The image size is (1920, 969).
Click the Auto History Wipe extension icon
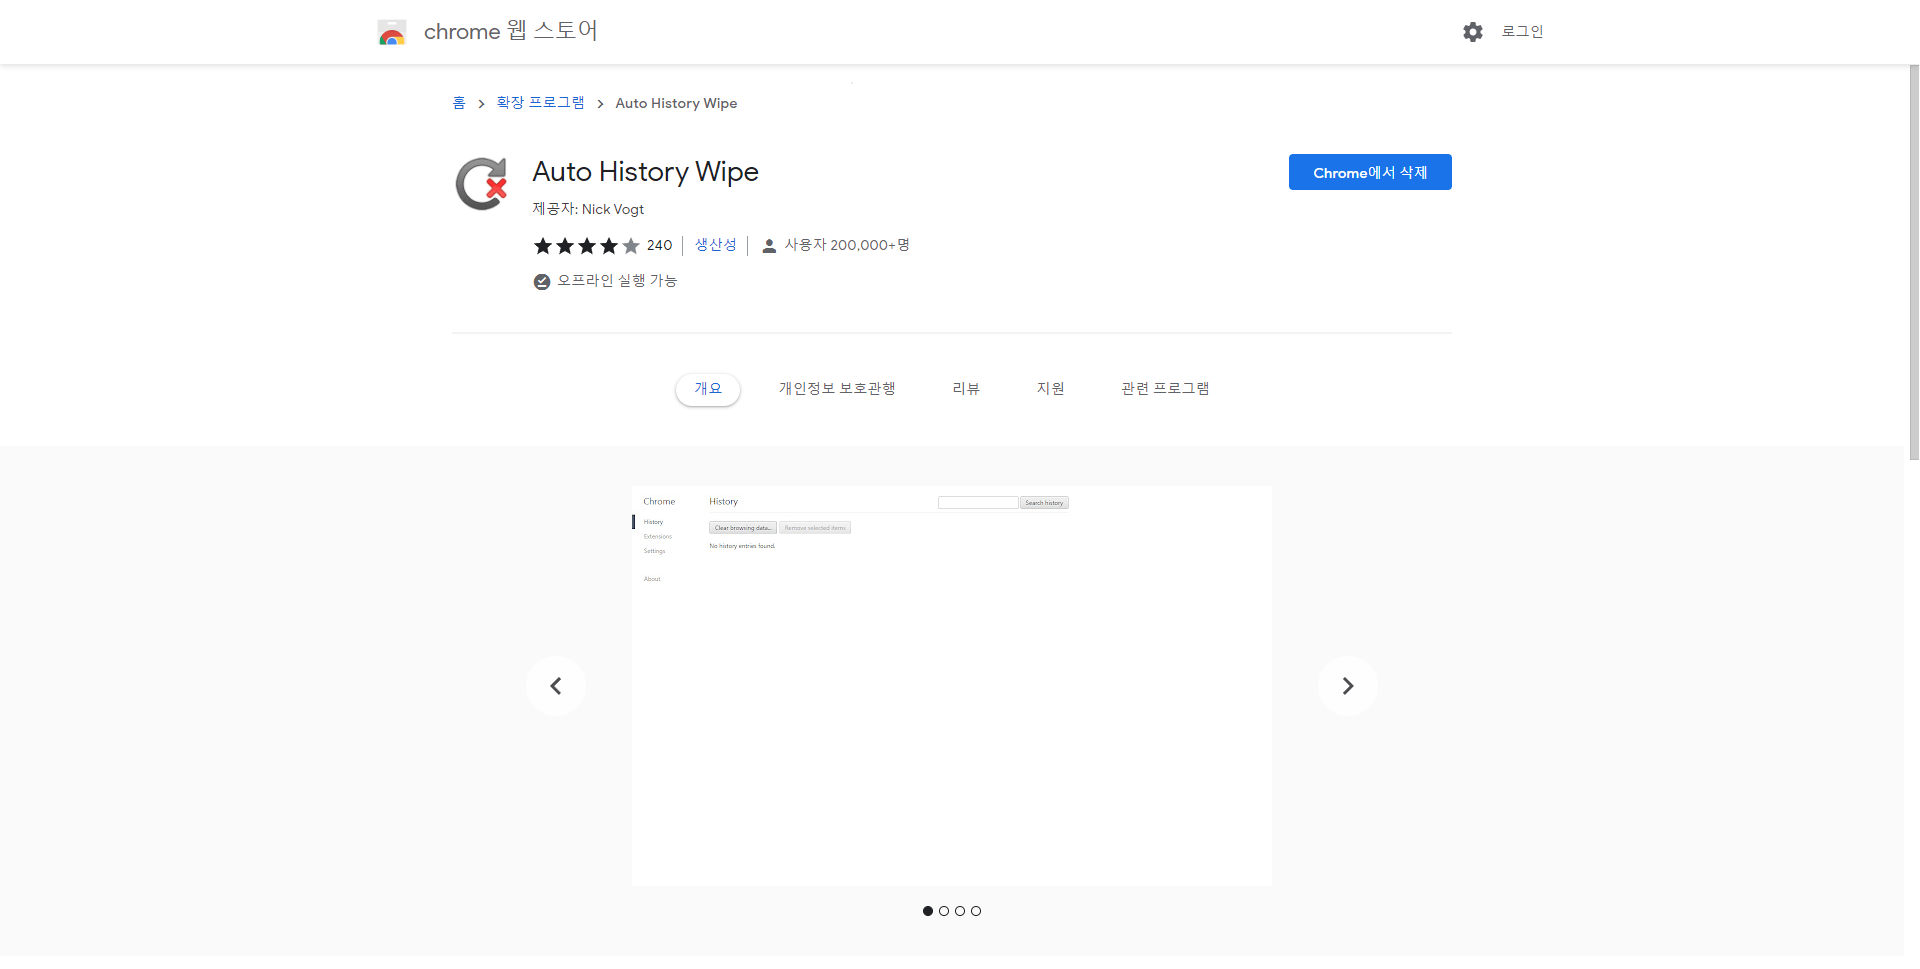482,184
